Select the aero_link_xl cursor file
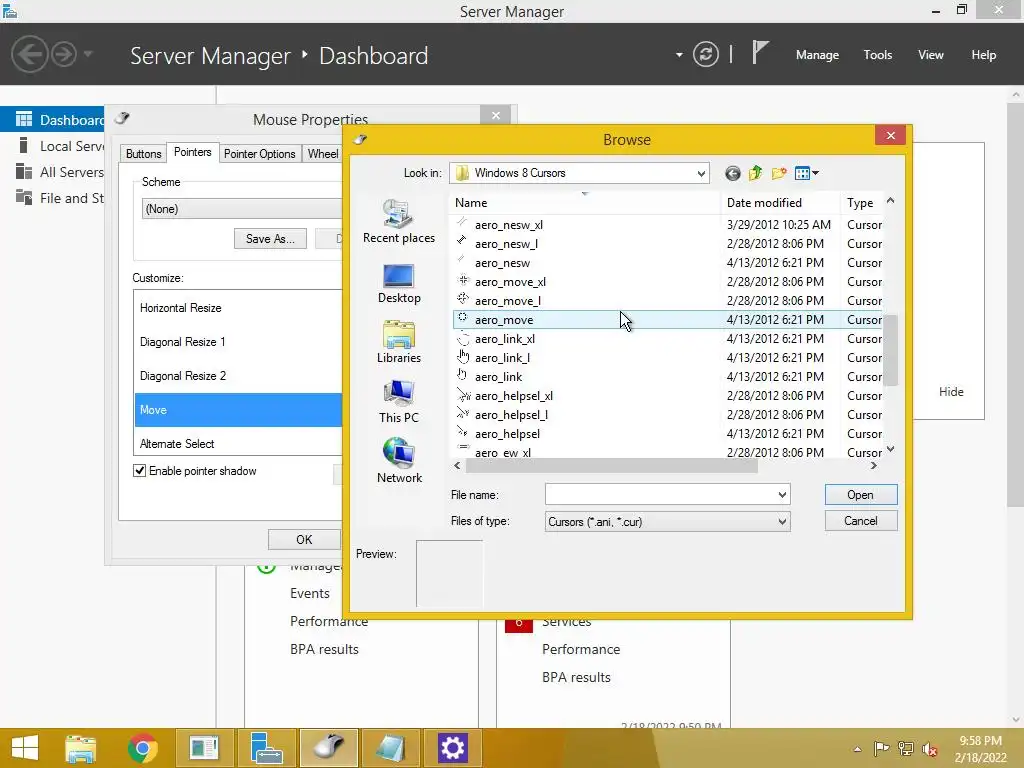The width and height of the screenshot is (1024, 768). (x=667, y=338)
